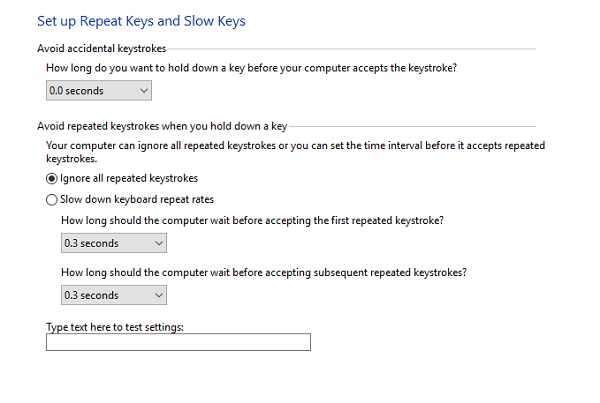Open the 0.0 seconds key hold dropdown
Image resolution: width=600 pixels, height=403 pixels.
point(99,91)
